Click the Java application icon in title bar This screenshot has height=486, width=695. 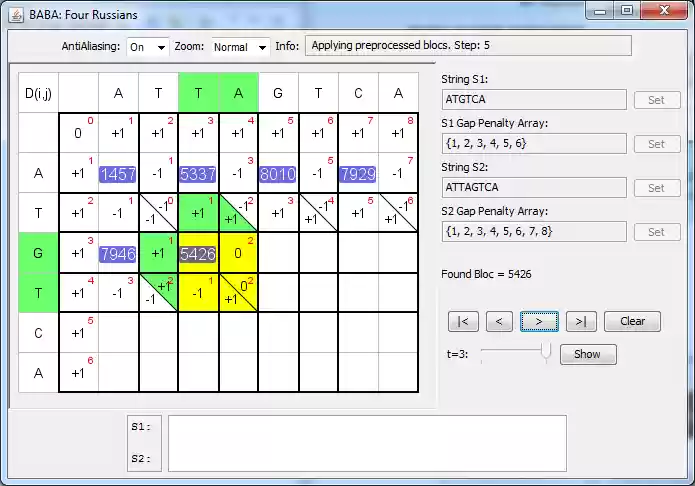click(x=16, y=15)
